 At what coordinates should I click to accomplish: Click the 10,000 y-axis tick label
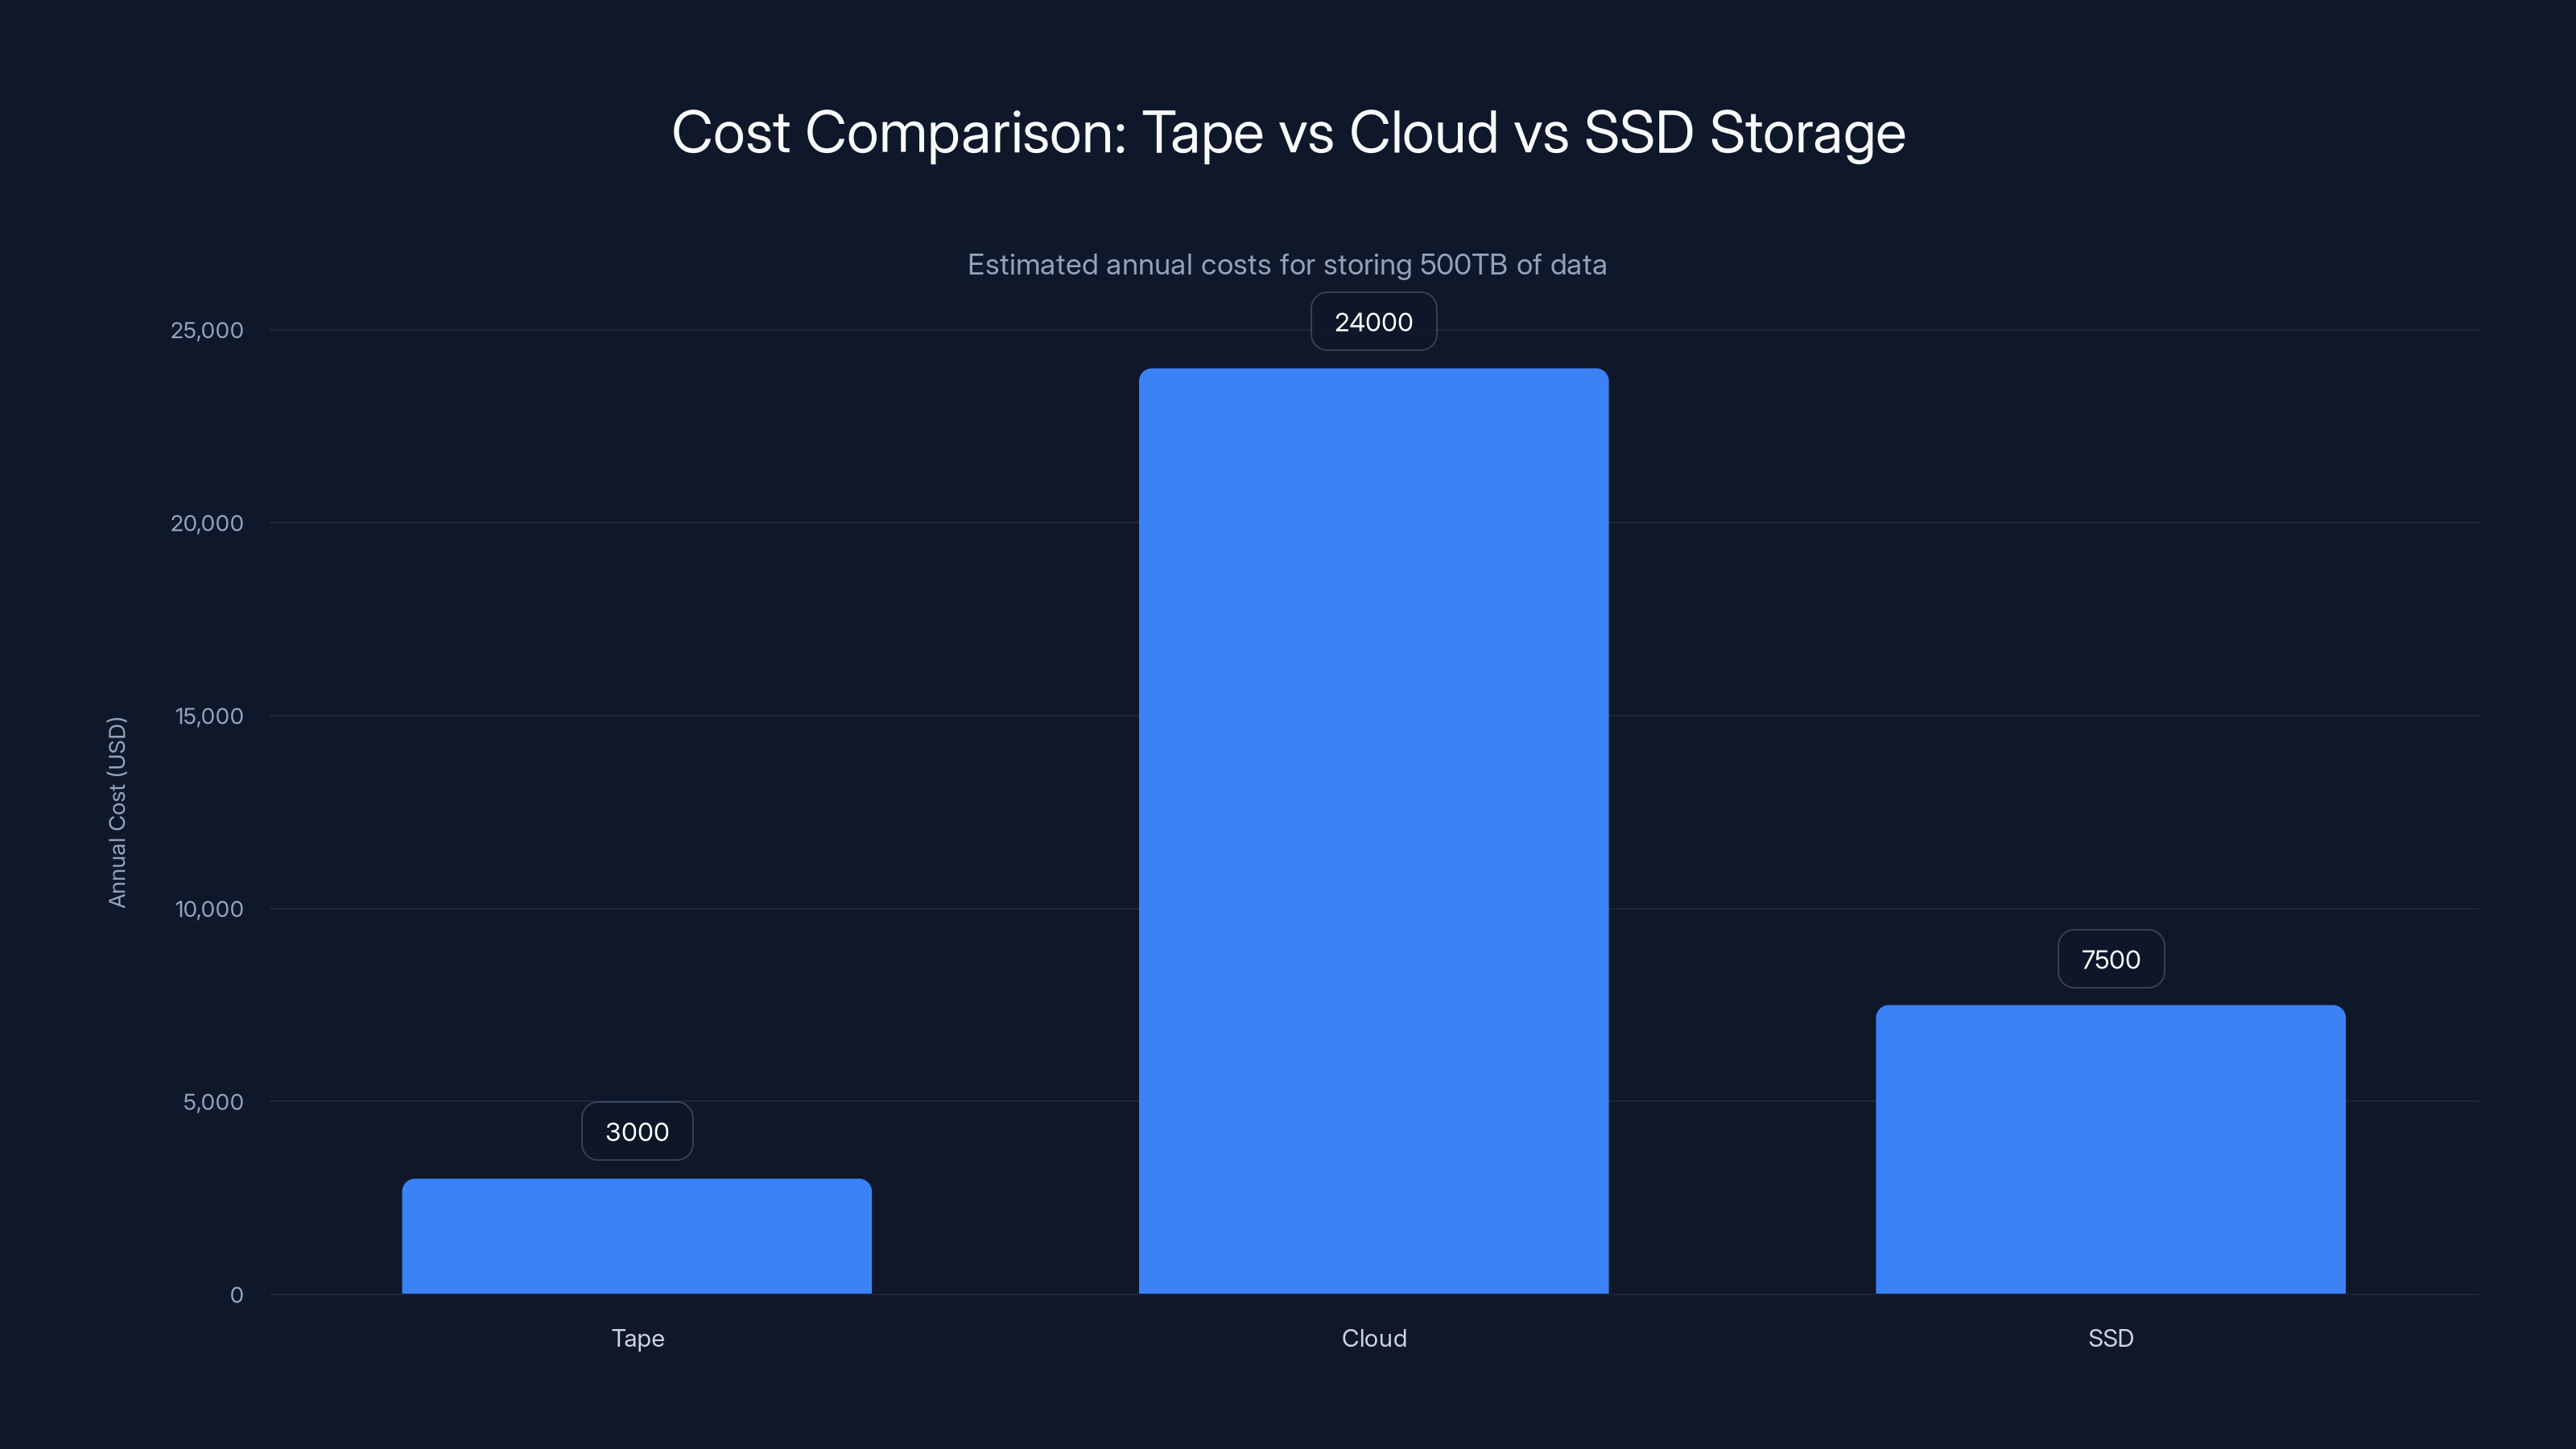(207, 909)
